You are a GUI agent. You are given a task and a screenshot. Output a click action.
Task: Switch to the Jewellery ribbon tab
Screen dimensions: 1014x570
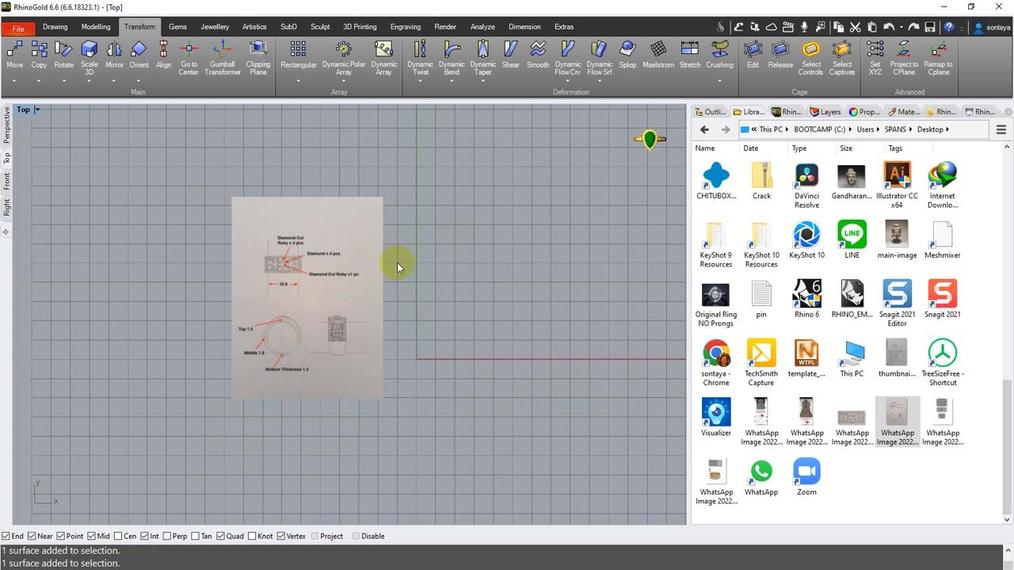pyautogui.click(x=215, y=27)
